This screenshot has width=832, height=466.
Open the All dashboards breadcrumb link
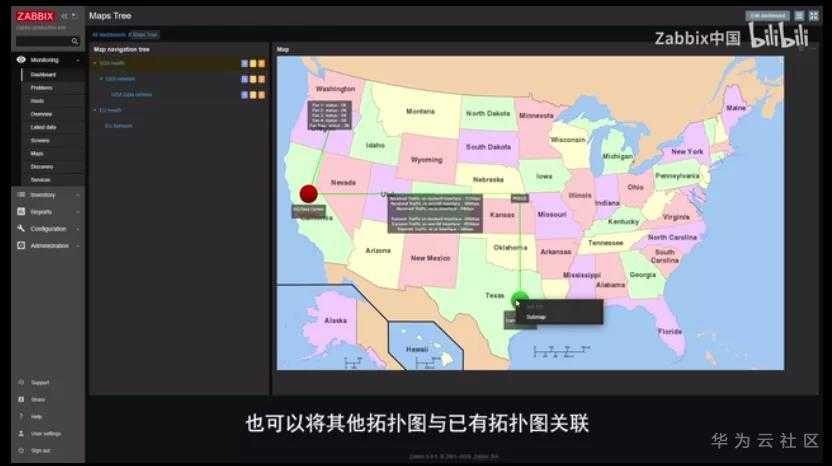coord(109,34)
